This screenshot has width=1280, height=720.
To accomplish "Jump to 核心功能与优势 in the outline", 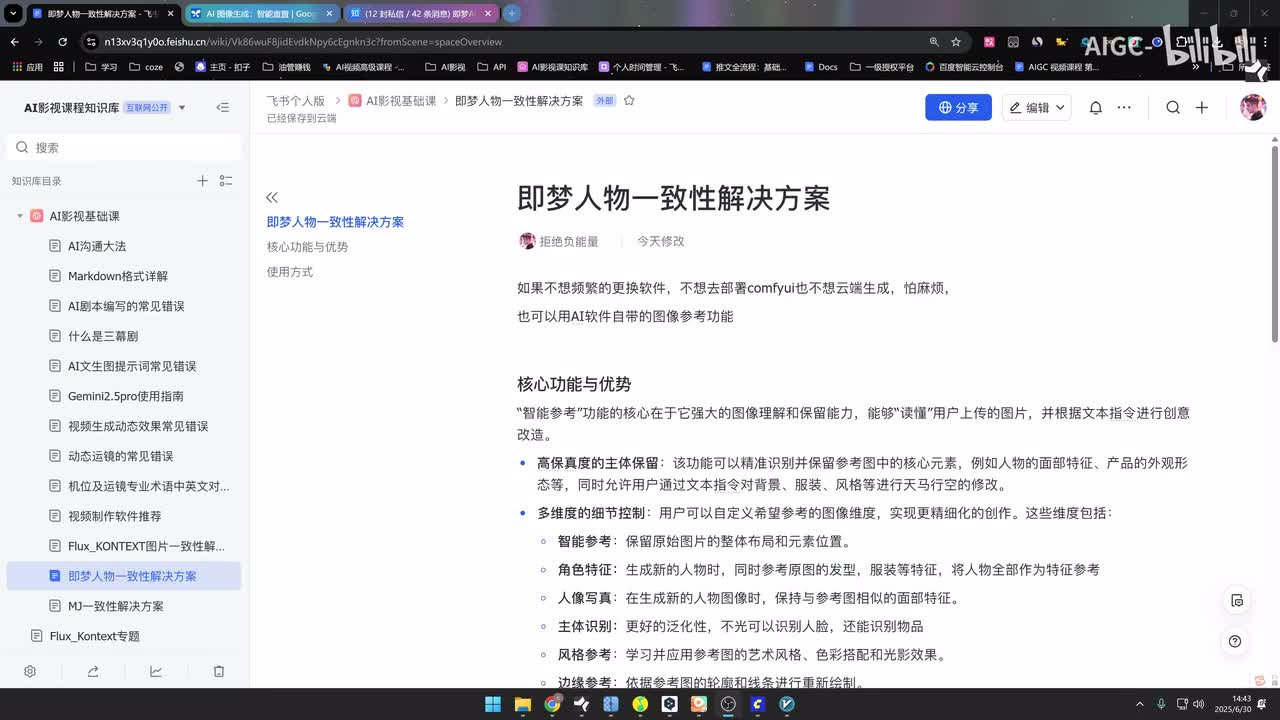I will click(308, 247).
